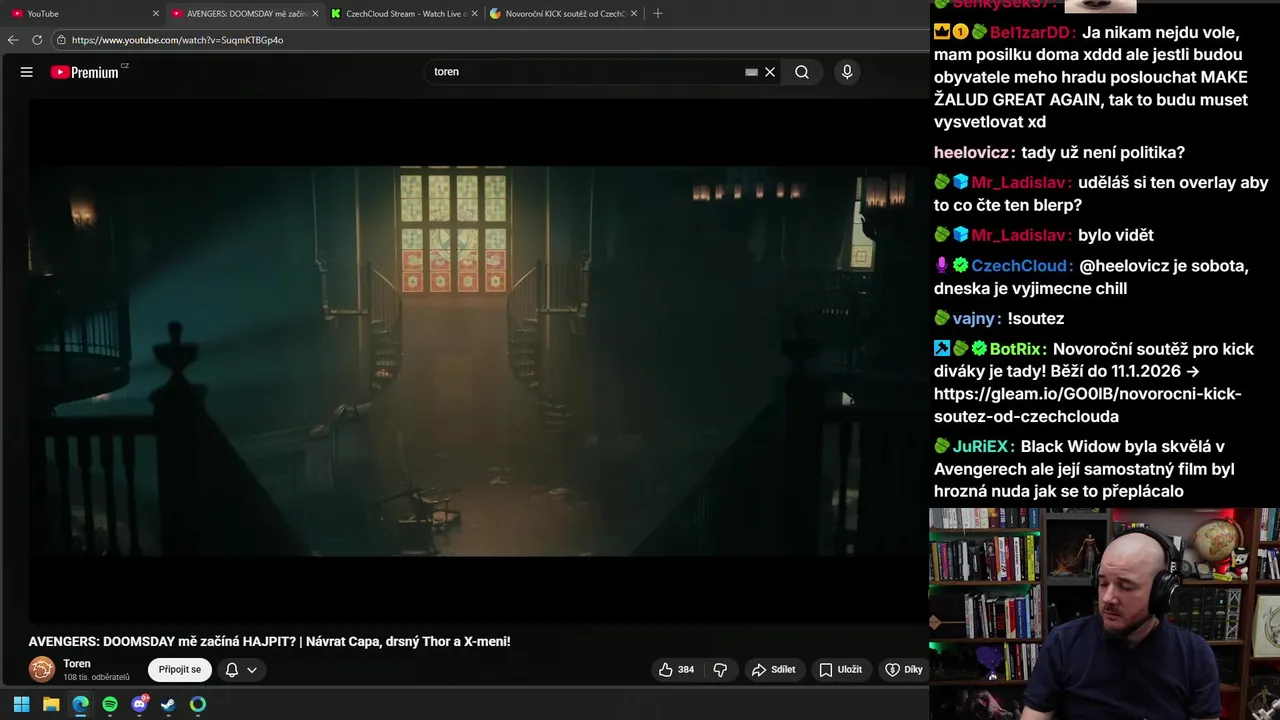Open Discord from the taskbar

tap(139, 704)
